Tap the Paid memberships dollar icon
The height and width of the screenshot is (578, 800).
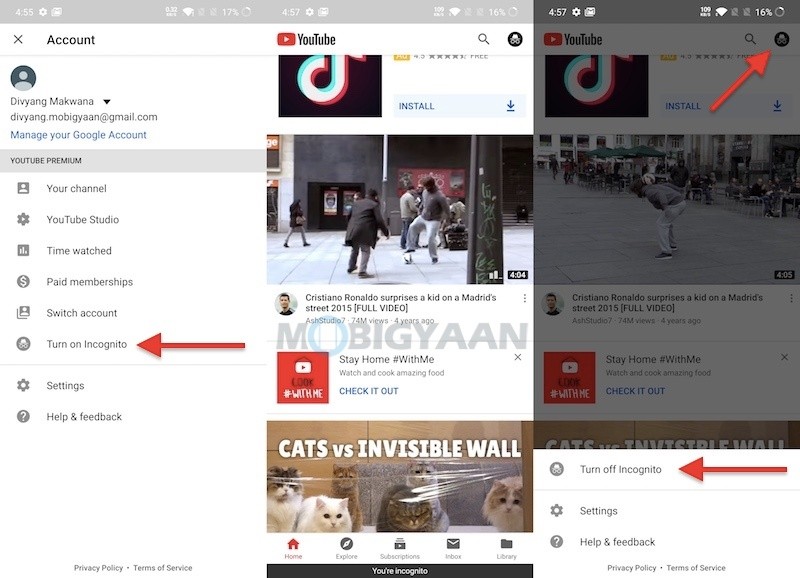tap(23, 282)
